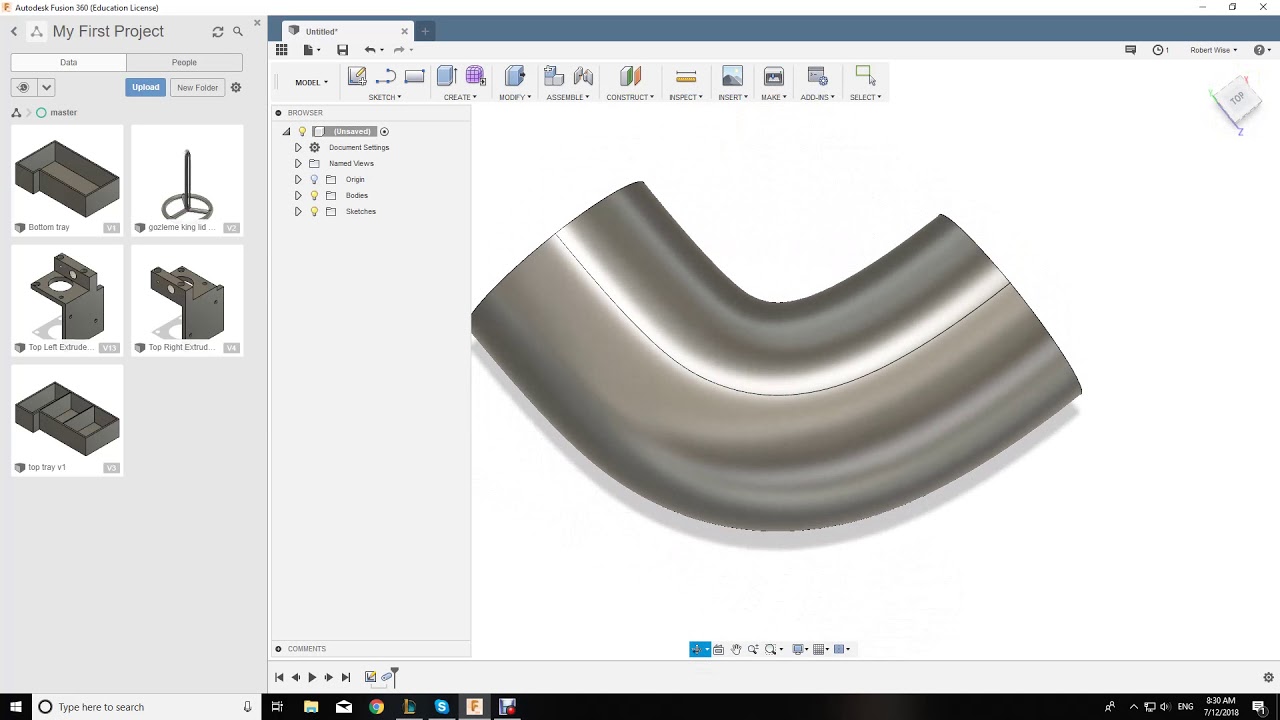The height and width of the screenshot is (720, 1280).
Task: Click the search icon in data panel
Action: pyautogui.click(x=238, y=32)
